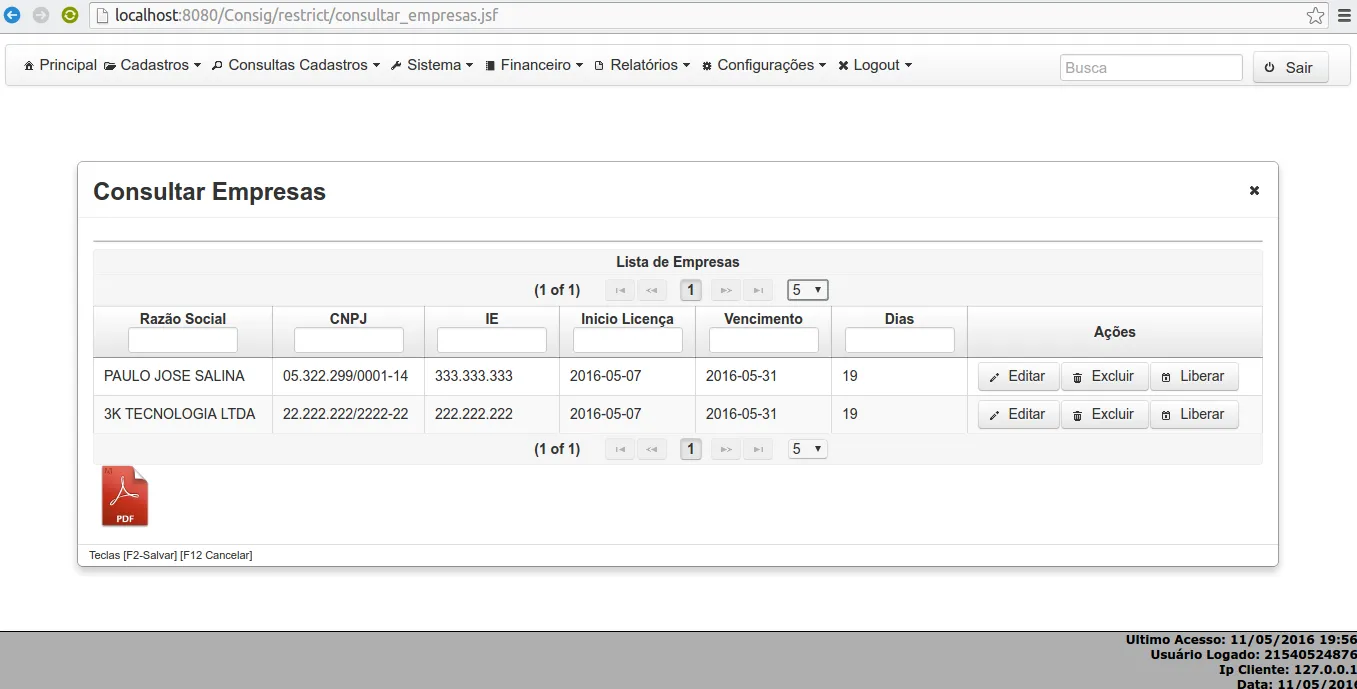The image size is (1357, 689).
Task: Click bottom paginator first-page icon
Action: tap(620, 449)
